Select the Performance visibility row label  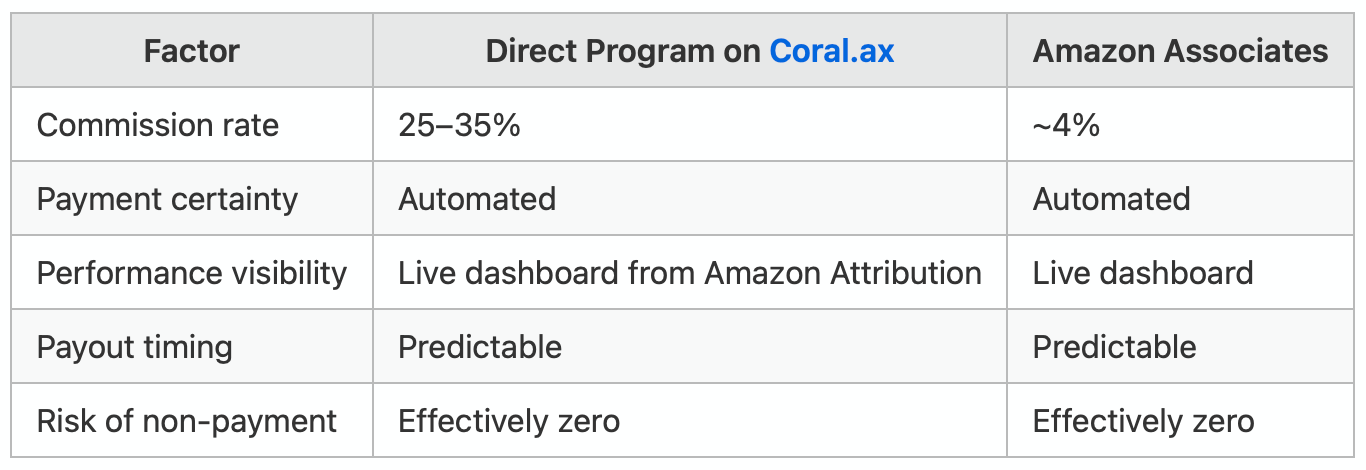(192, 273)
